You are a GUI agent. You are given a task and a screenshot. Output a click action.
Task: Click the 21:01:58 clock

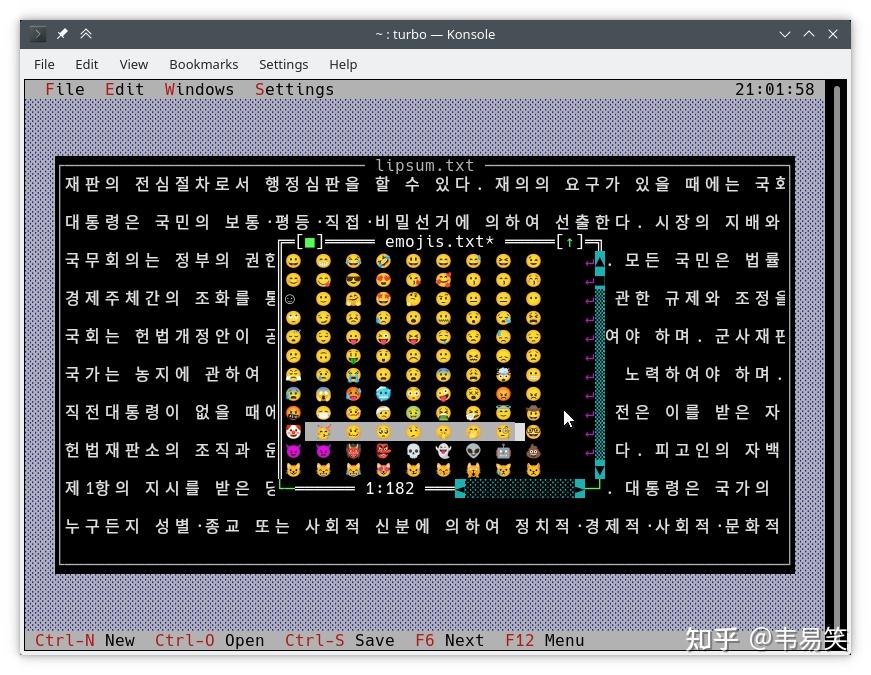click(775, 89)
